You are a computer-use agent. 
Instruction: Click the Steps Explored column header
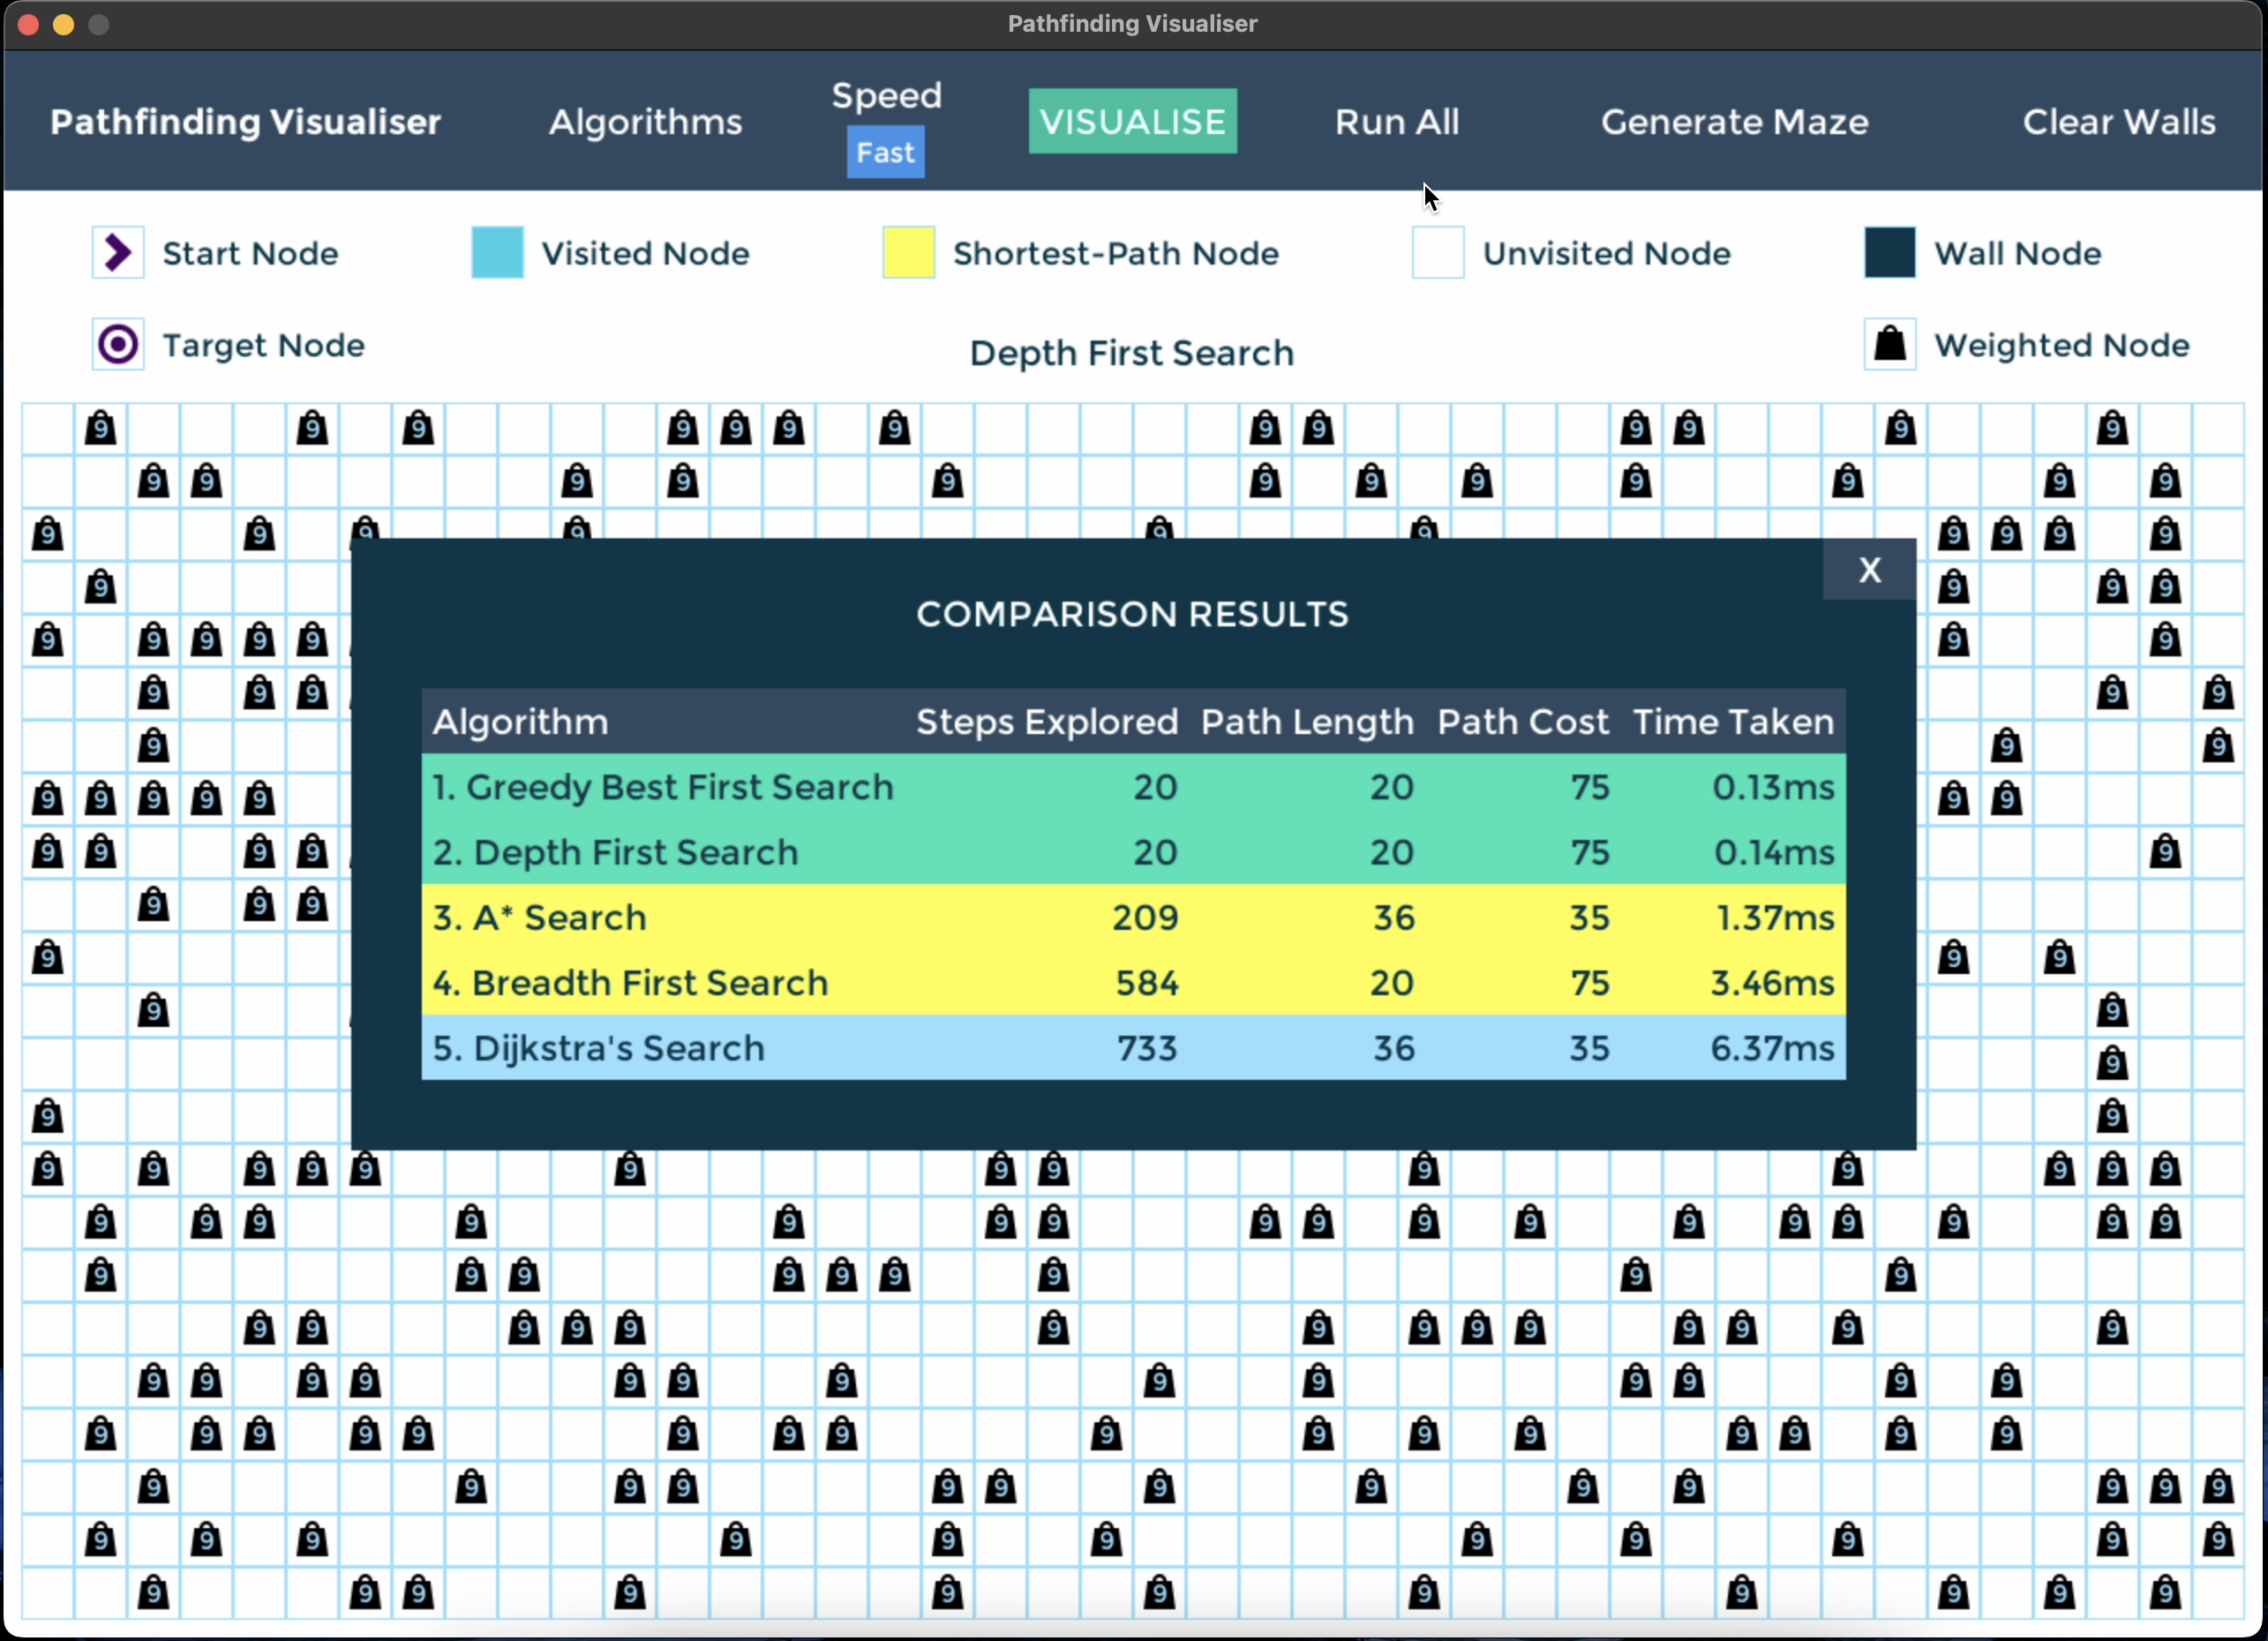coord(1046,722)
